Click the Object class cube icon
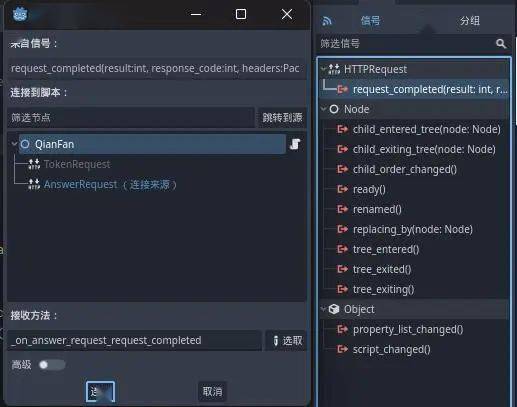Image resolution: width=517 pixels, height=407 pixels. pos(334,309)
